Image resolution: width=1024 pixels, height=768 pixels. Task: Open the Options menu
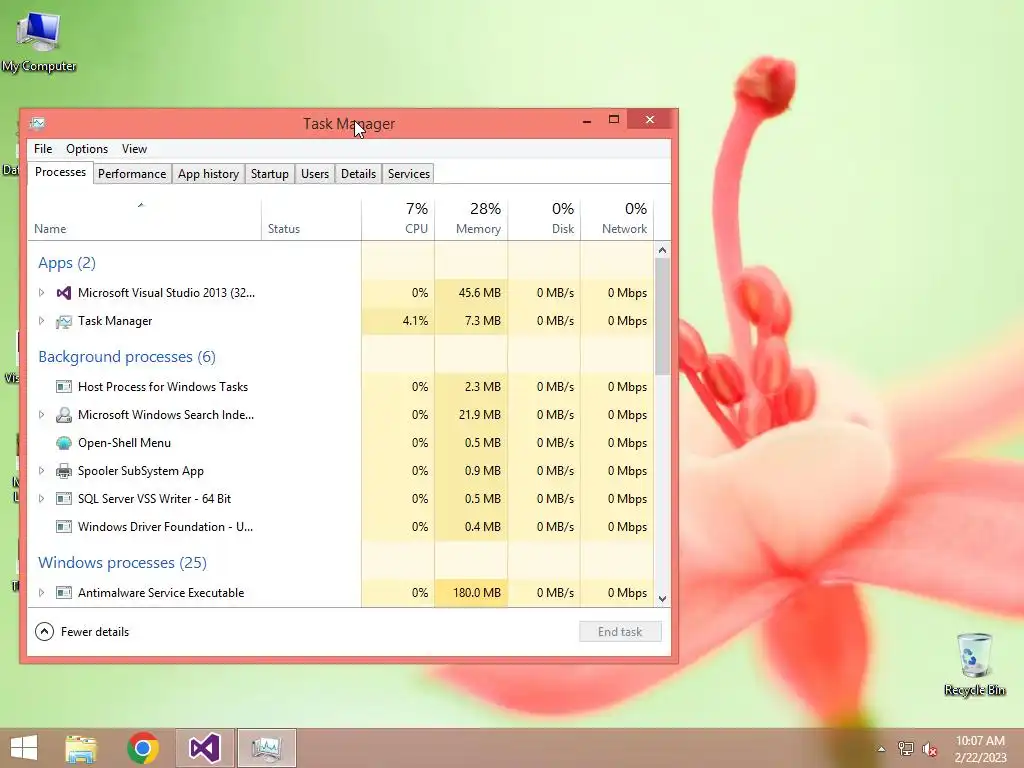click(x=87, y=149)
